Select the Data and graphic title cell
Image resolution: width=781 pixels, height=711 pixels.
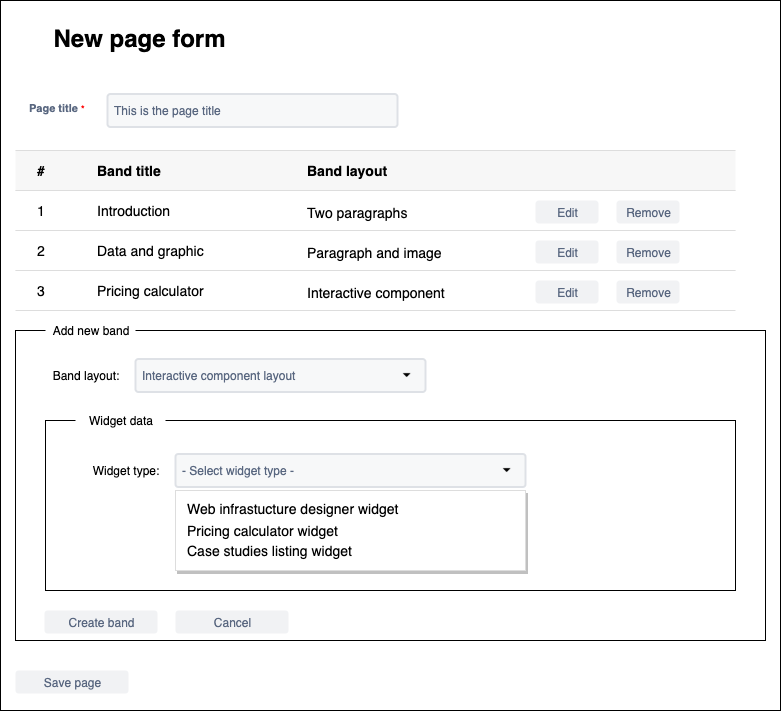150,251
